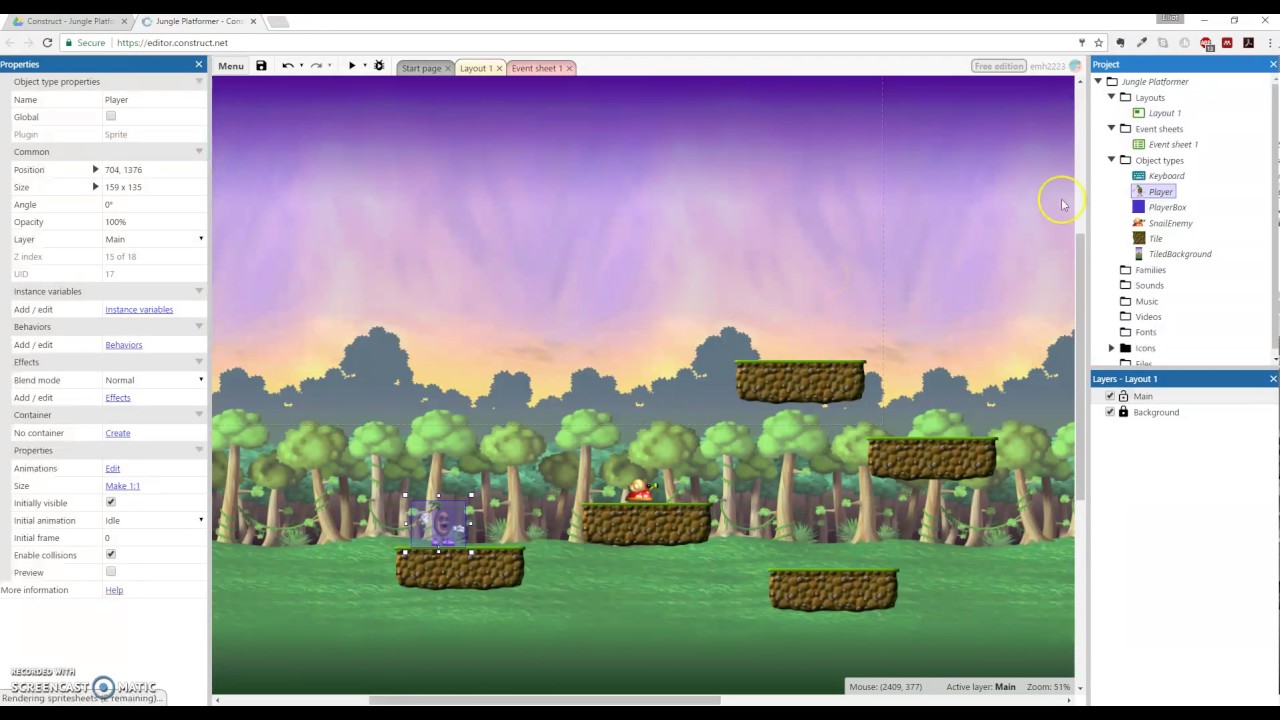Viewport: 1280px width, 720px height.
Task: Uncheck Initially visible
Action: coord(111,503)
